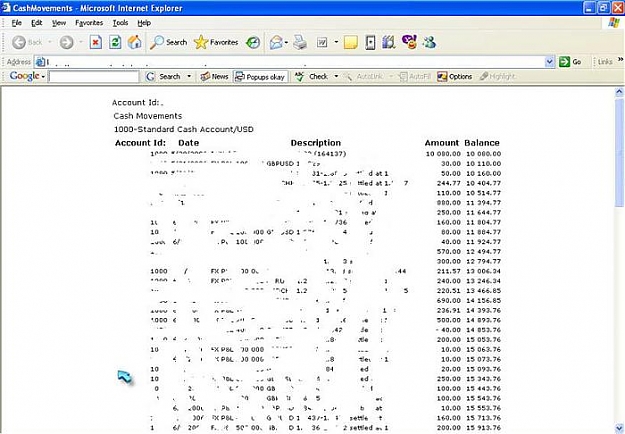
Task: Go to the Home page
Action: click(135, 42)
